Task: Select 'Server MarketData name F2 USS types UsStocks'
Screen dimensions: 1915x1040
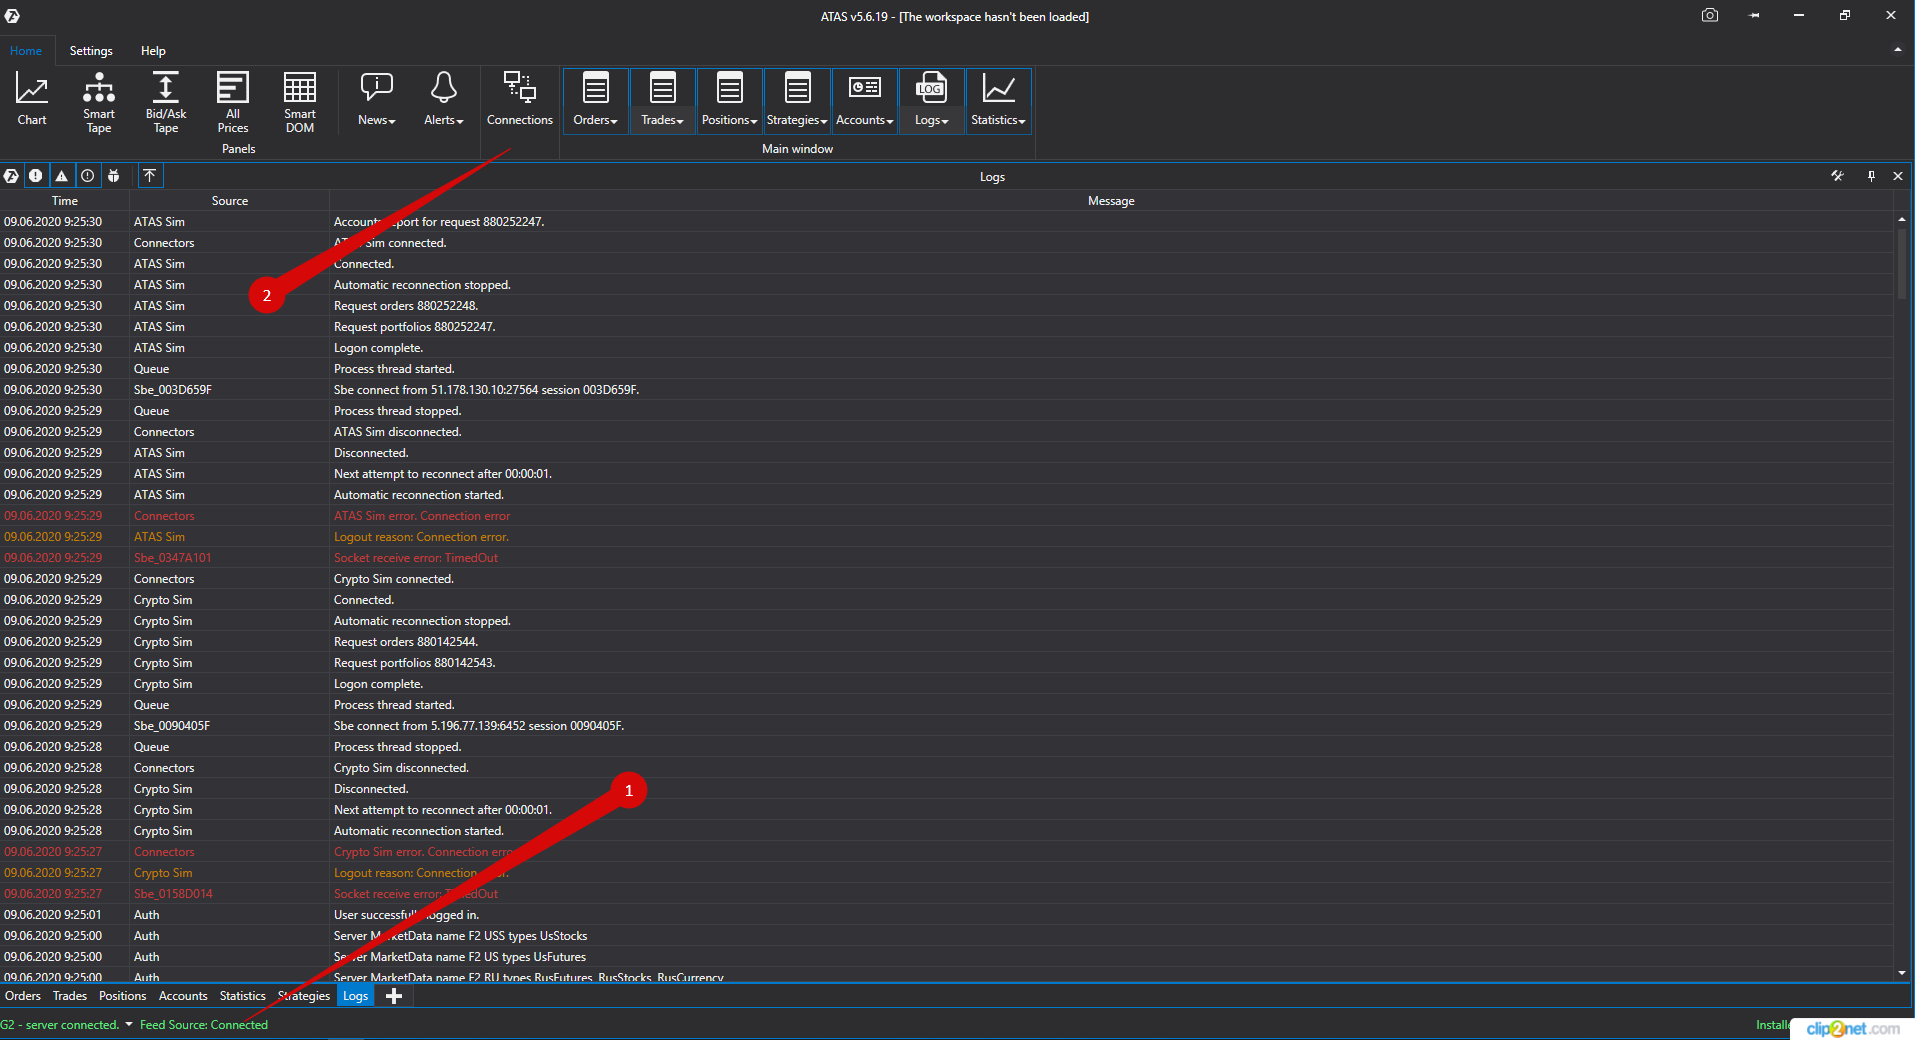Action: pyautogui.click(x=460, y=936)
